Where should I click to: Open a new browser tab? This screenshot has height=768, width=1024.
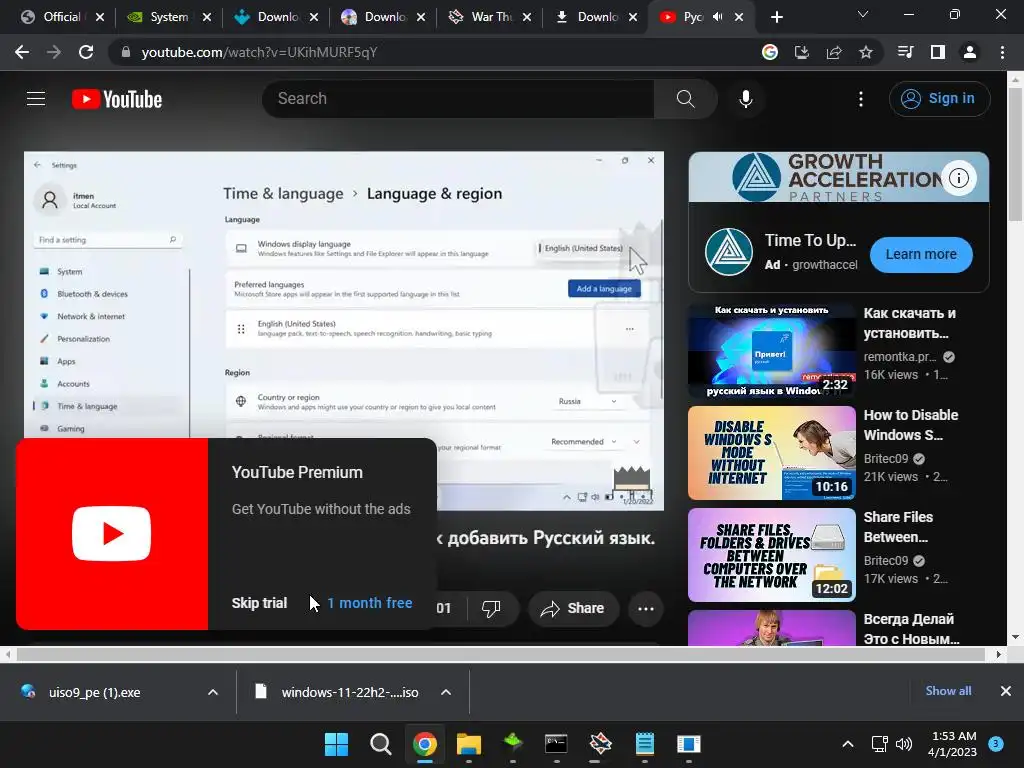[x=776, y=17]
